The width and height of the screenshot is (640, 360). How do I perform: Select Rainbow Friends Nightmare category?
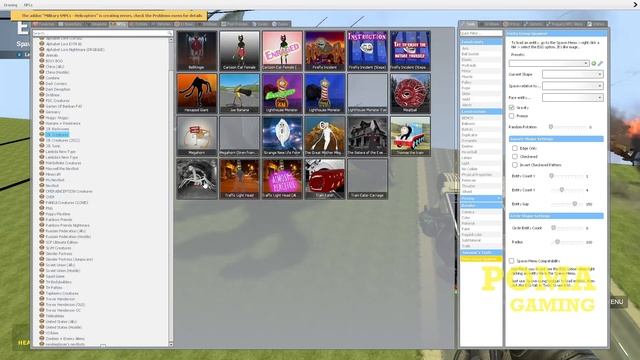(x=67, y=225)
